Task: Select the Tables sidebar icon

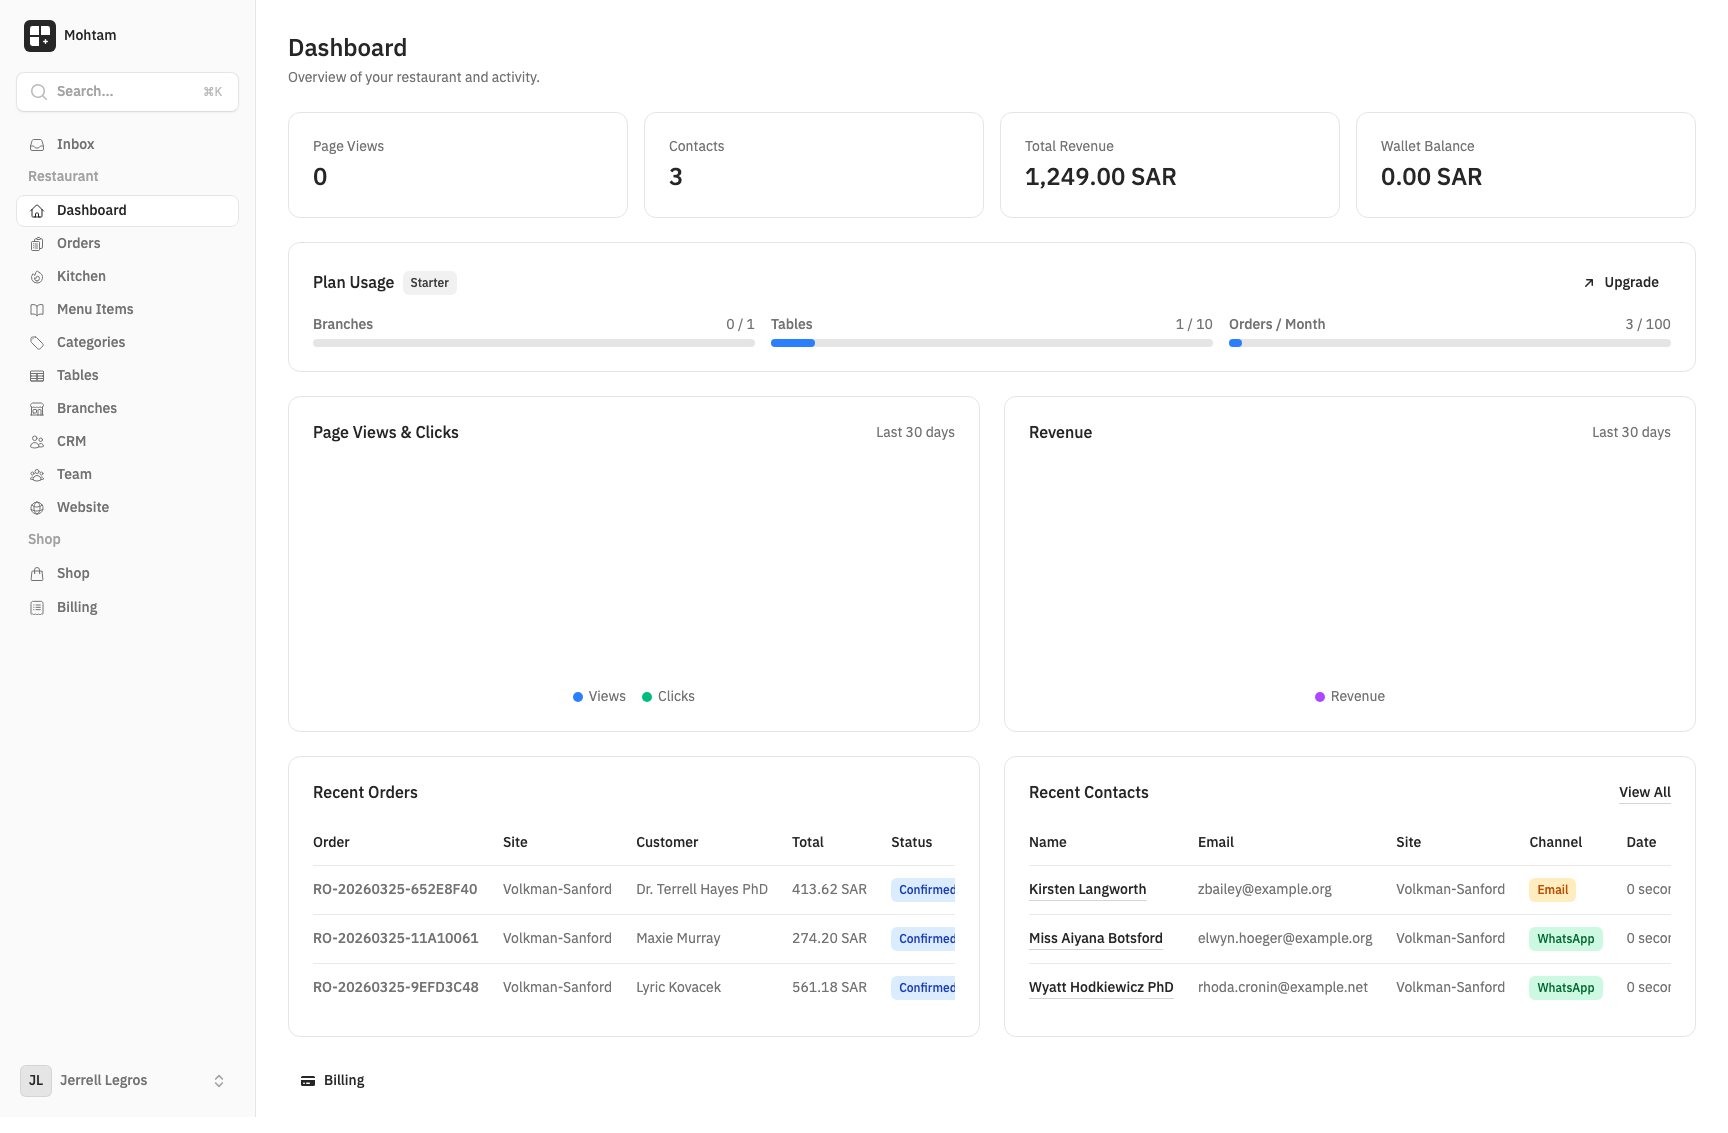Action: [37, 375]
